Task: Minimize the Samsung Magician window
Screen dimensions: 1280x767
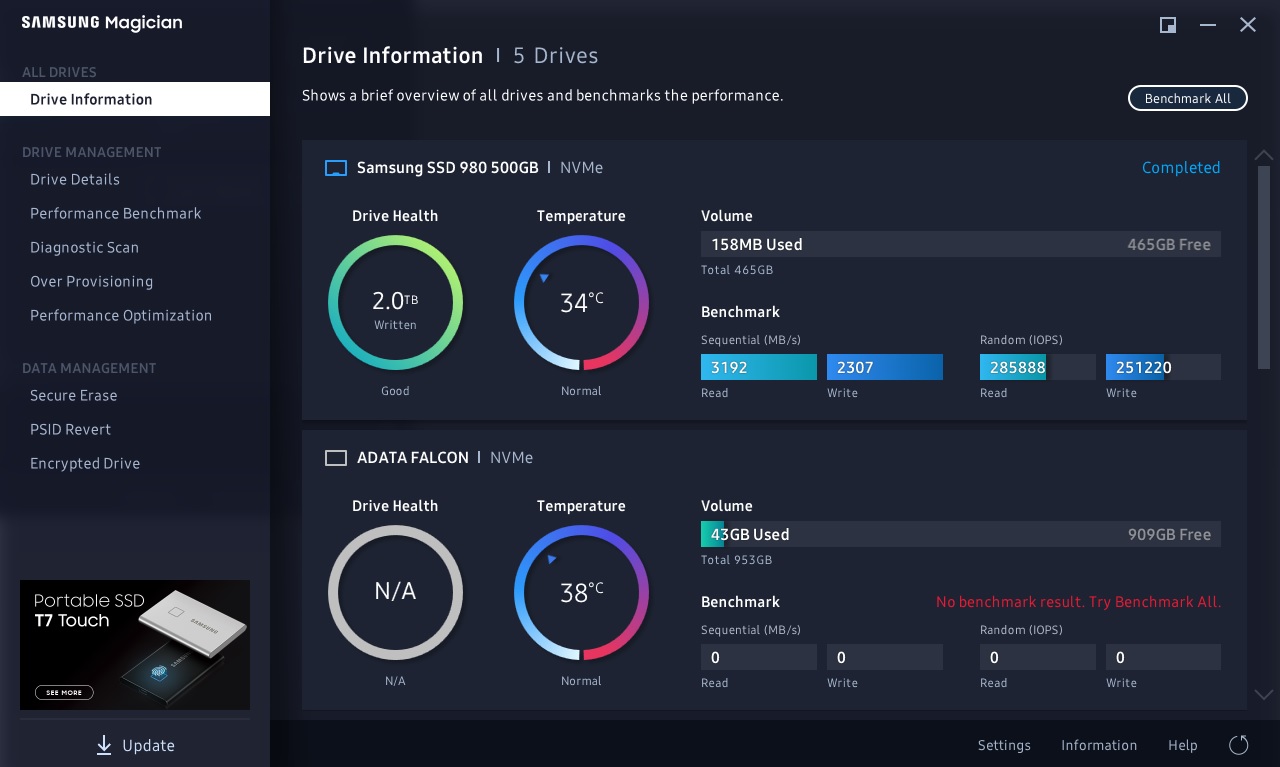Action: click(x=1208, y=25)
